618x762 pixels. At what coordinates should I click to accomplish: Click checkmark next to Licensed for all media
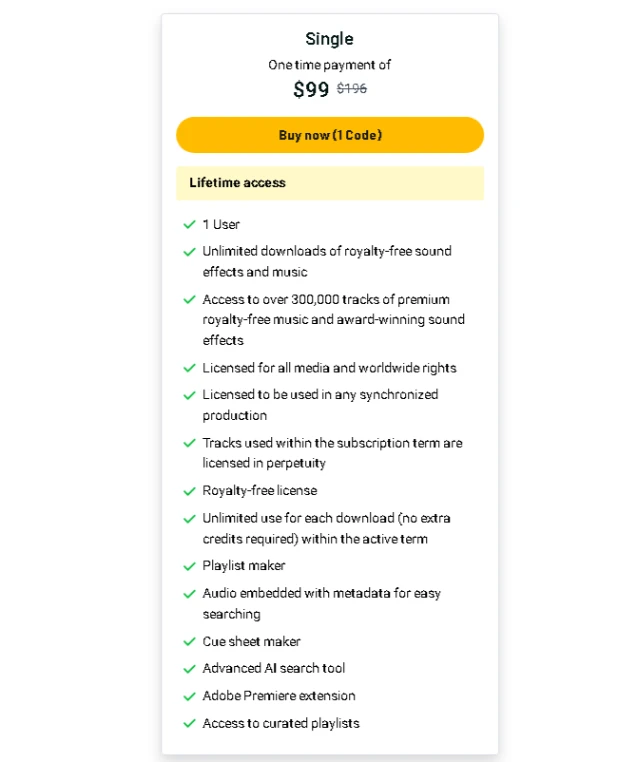coord(189,368)
